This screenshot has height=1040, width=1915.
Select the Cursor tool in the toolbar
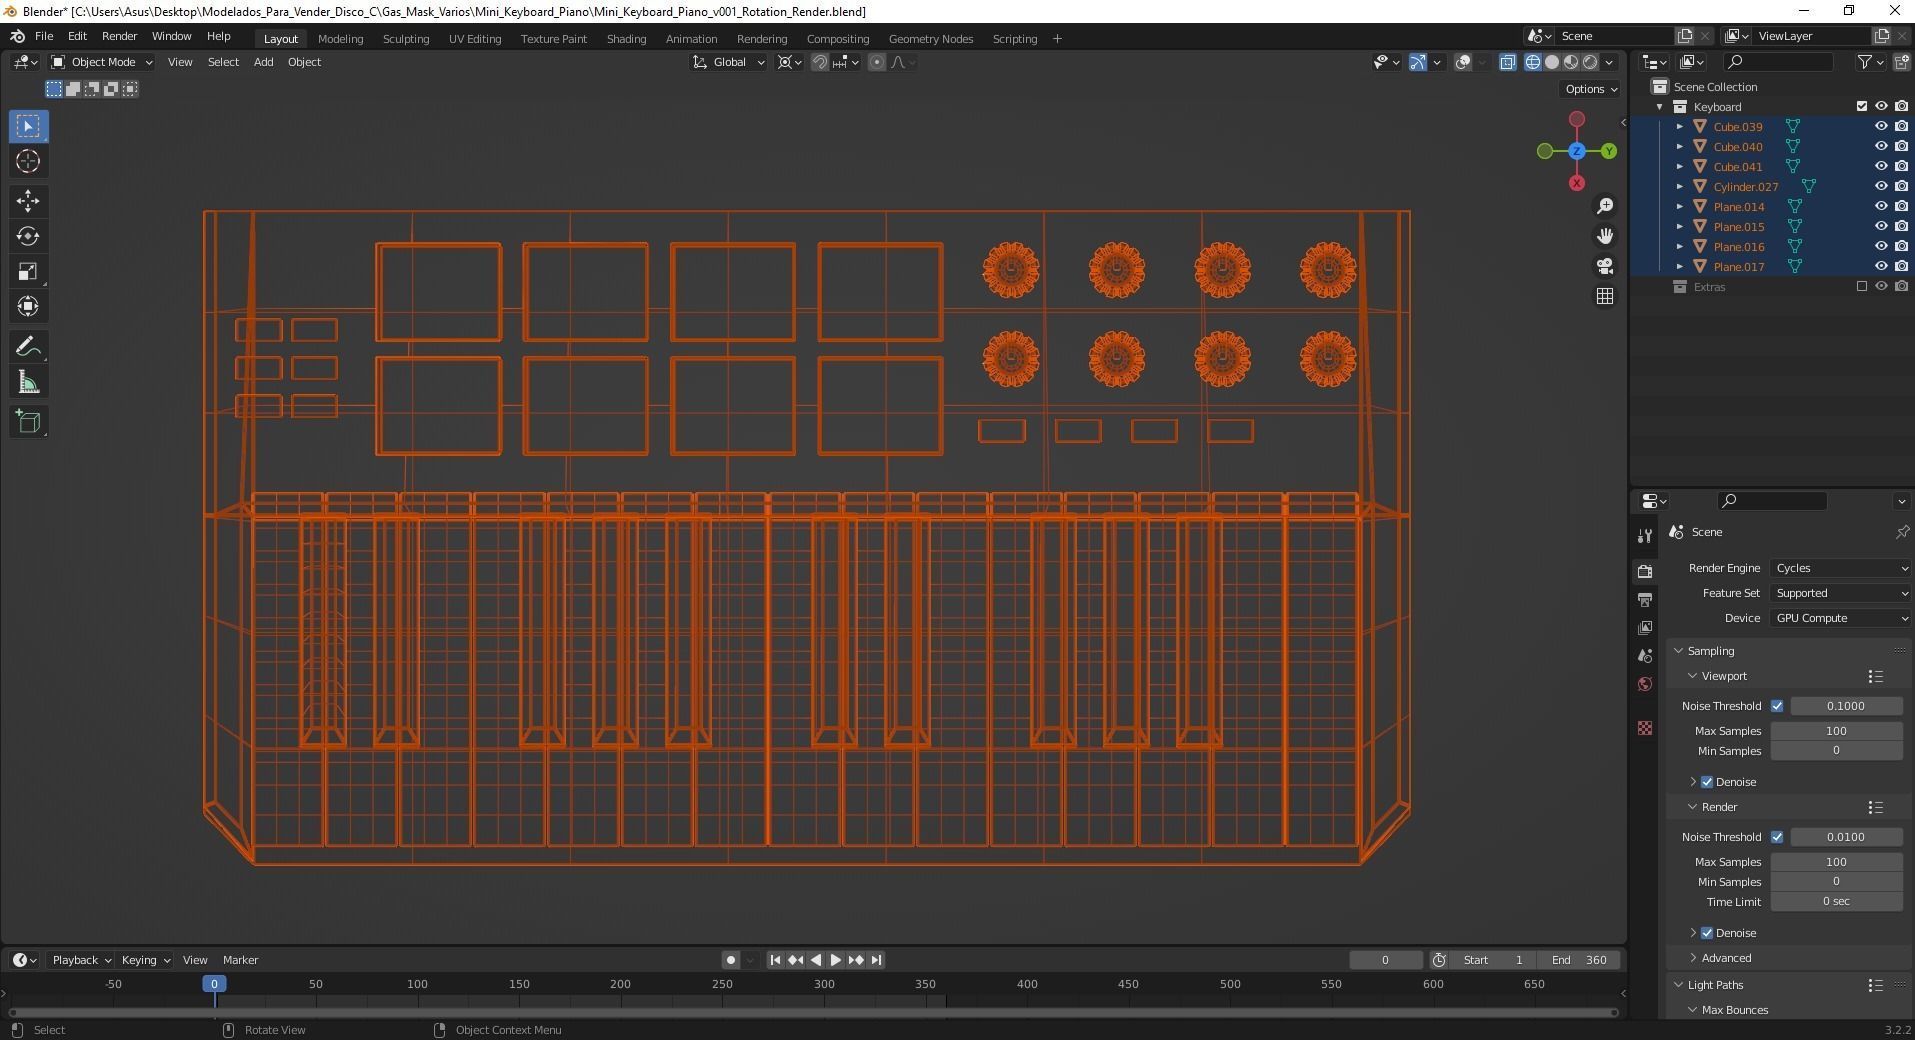[28, 162]
